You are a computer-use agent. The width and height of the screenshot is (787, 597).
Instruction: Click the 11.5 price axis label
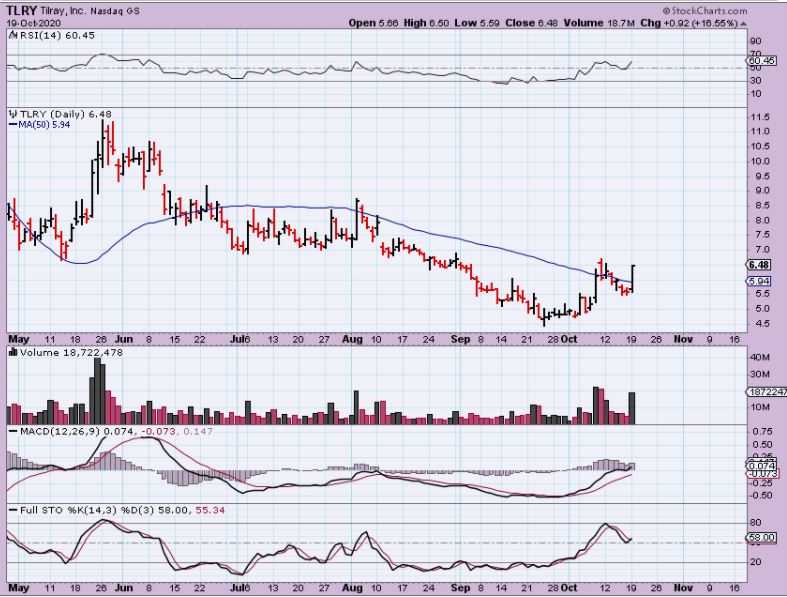click(x=759, y=117)
